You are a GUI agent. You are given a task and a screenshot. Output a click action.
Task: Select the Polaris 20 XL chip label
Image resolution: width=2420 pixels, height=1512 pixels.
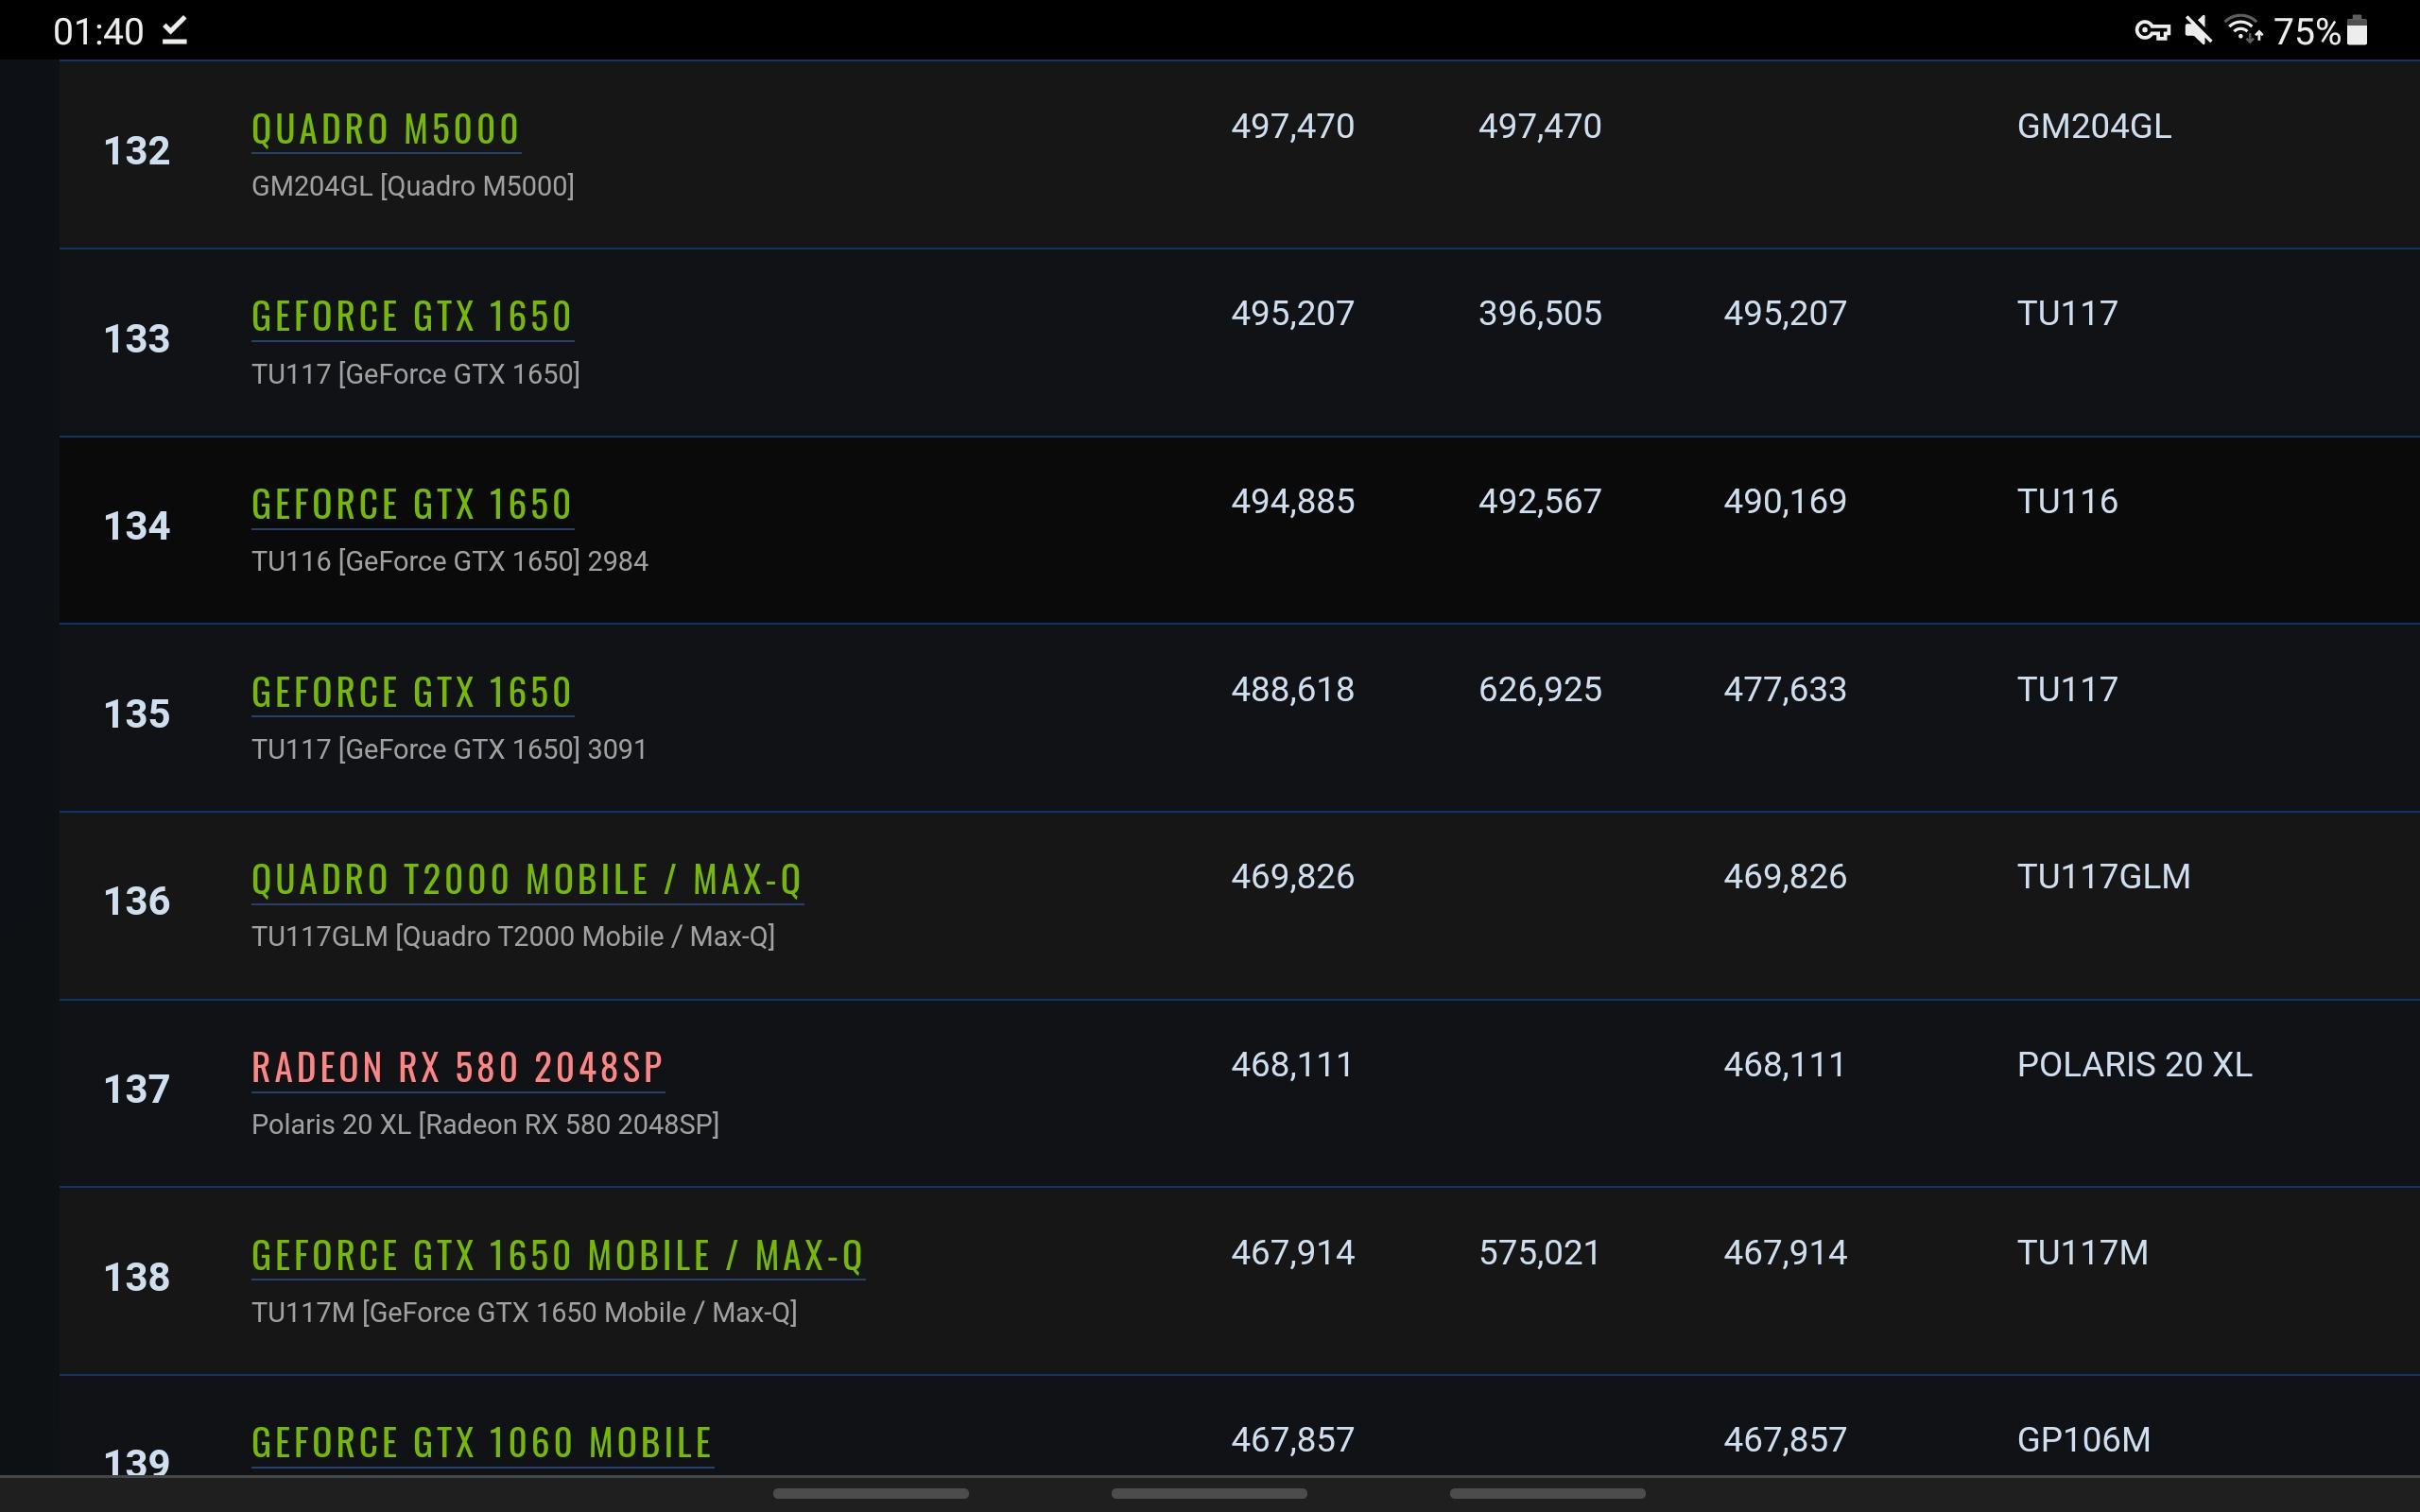coord(2134,1064)
